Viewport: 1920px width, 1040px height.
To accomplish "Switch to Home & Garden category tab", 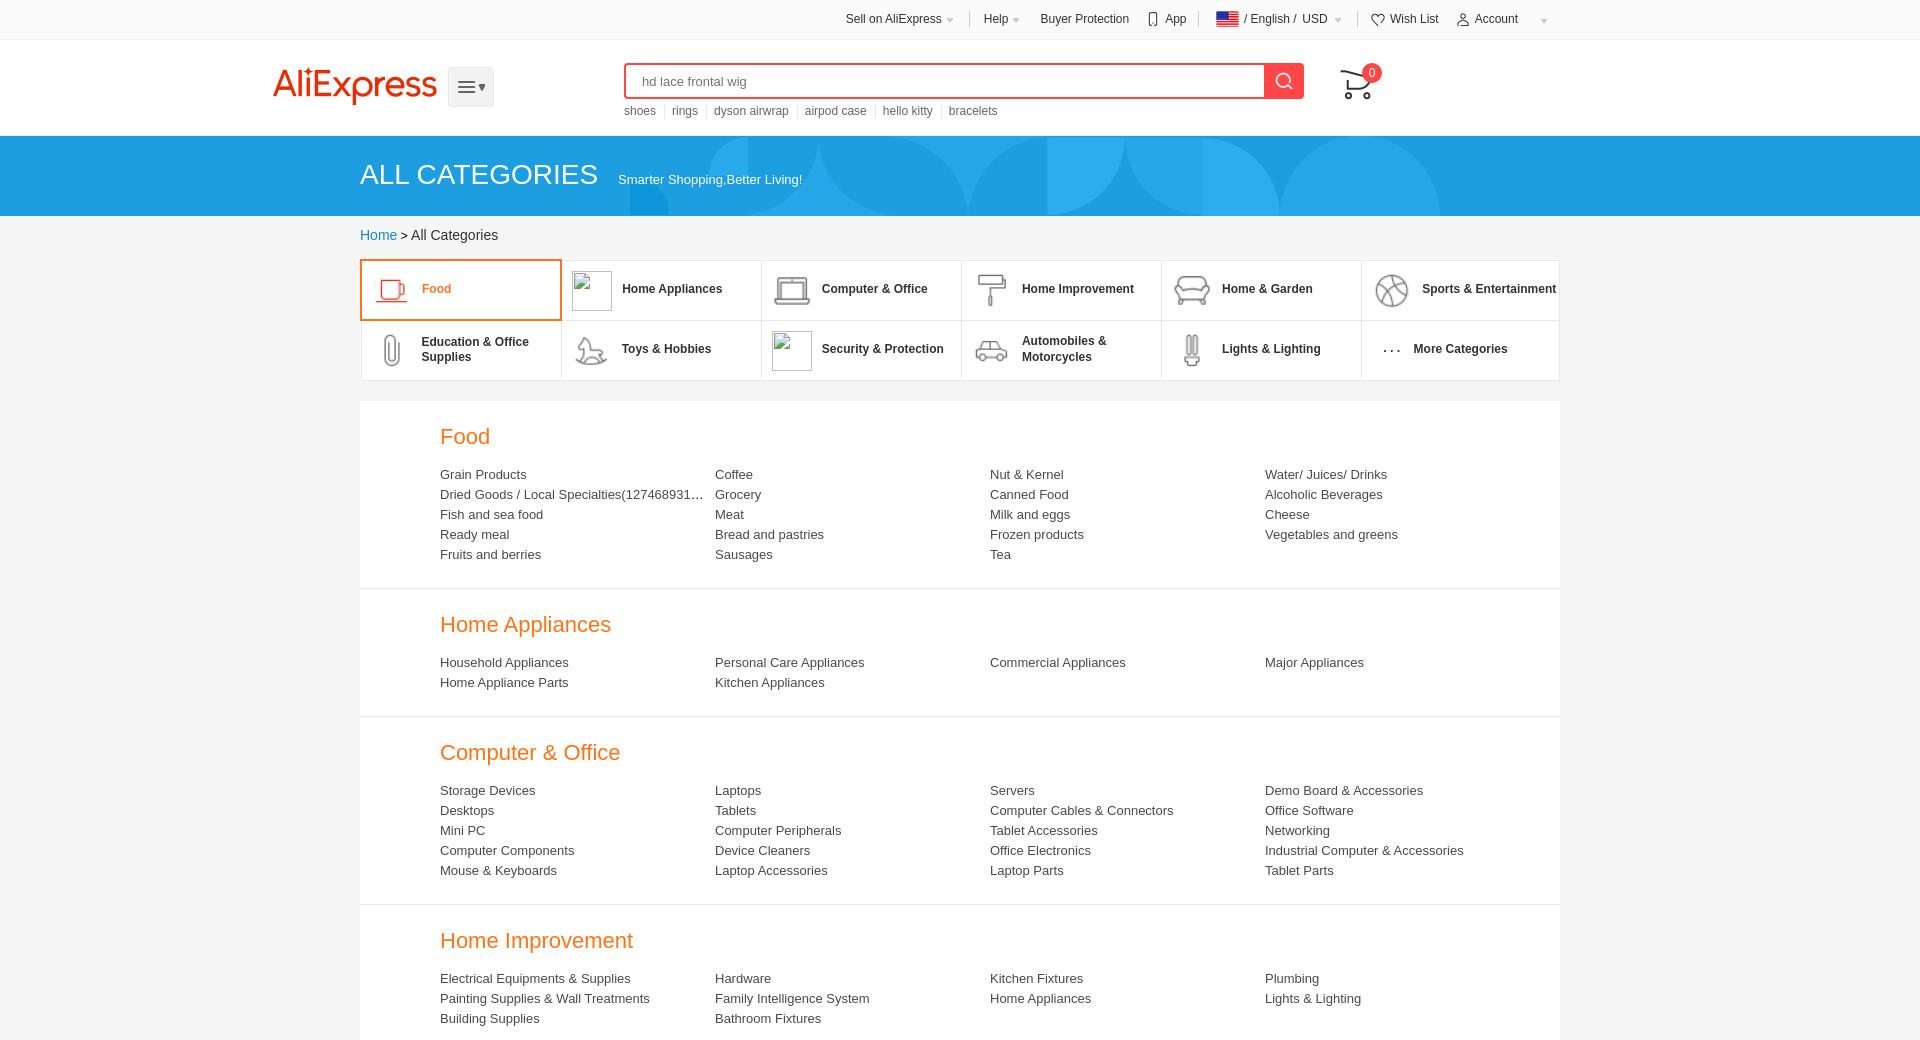I will click(1261, 290).
